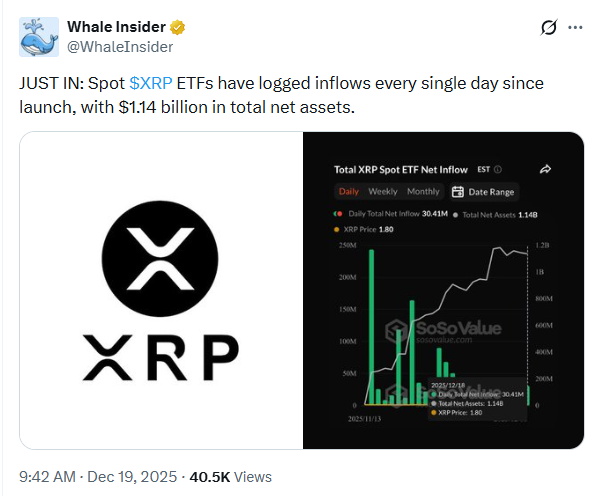Open the $XRP cashtag link
The width and height of the screenshot is (601, 496).
(153, 86)
